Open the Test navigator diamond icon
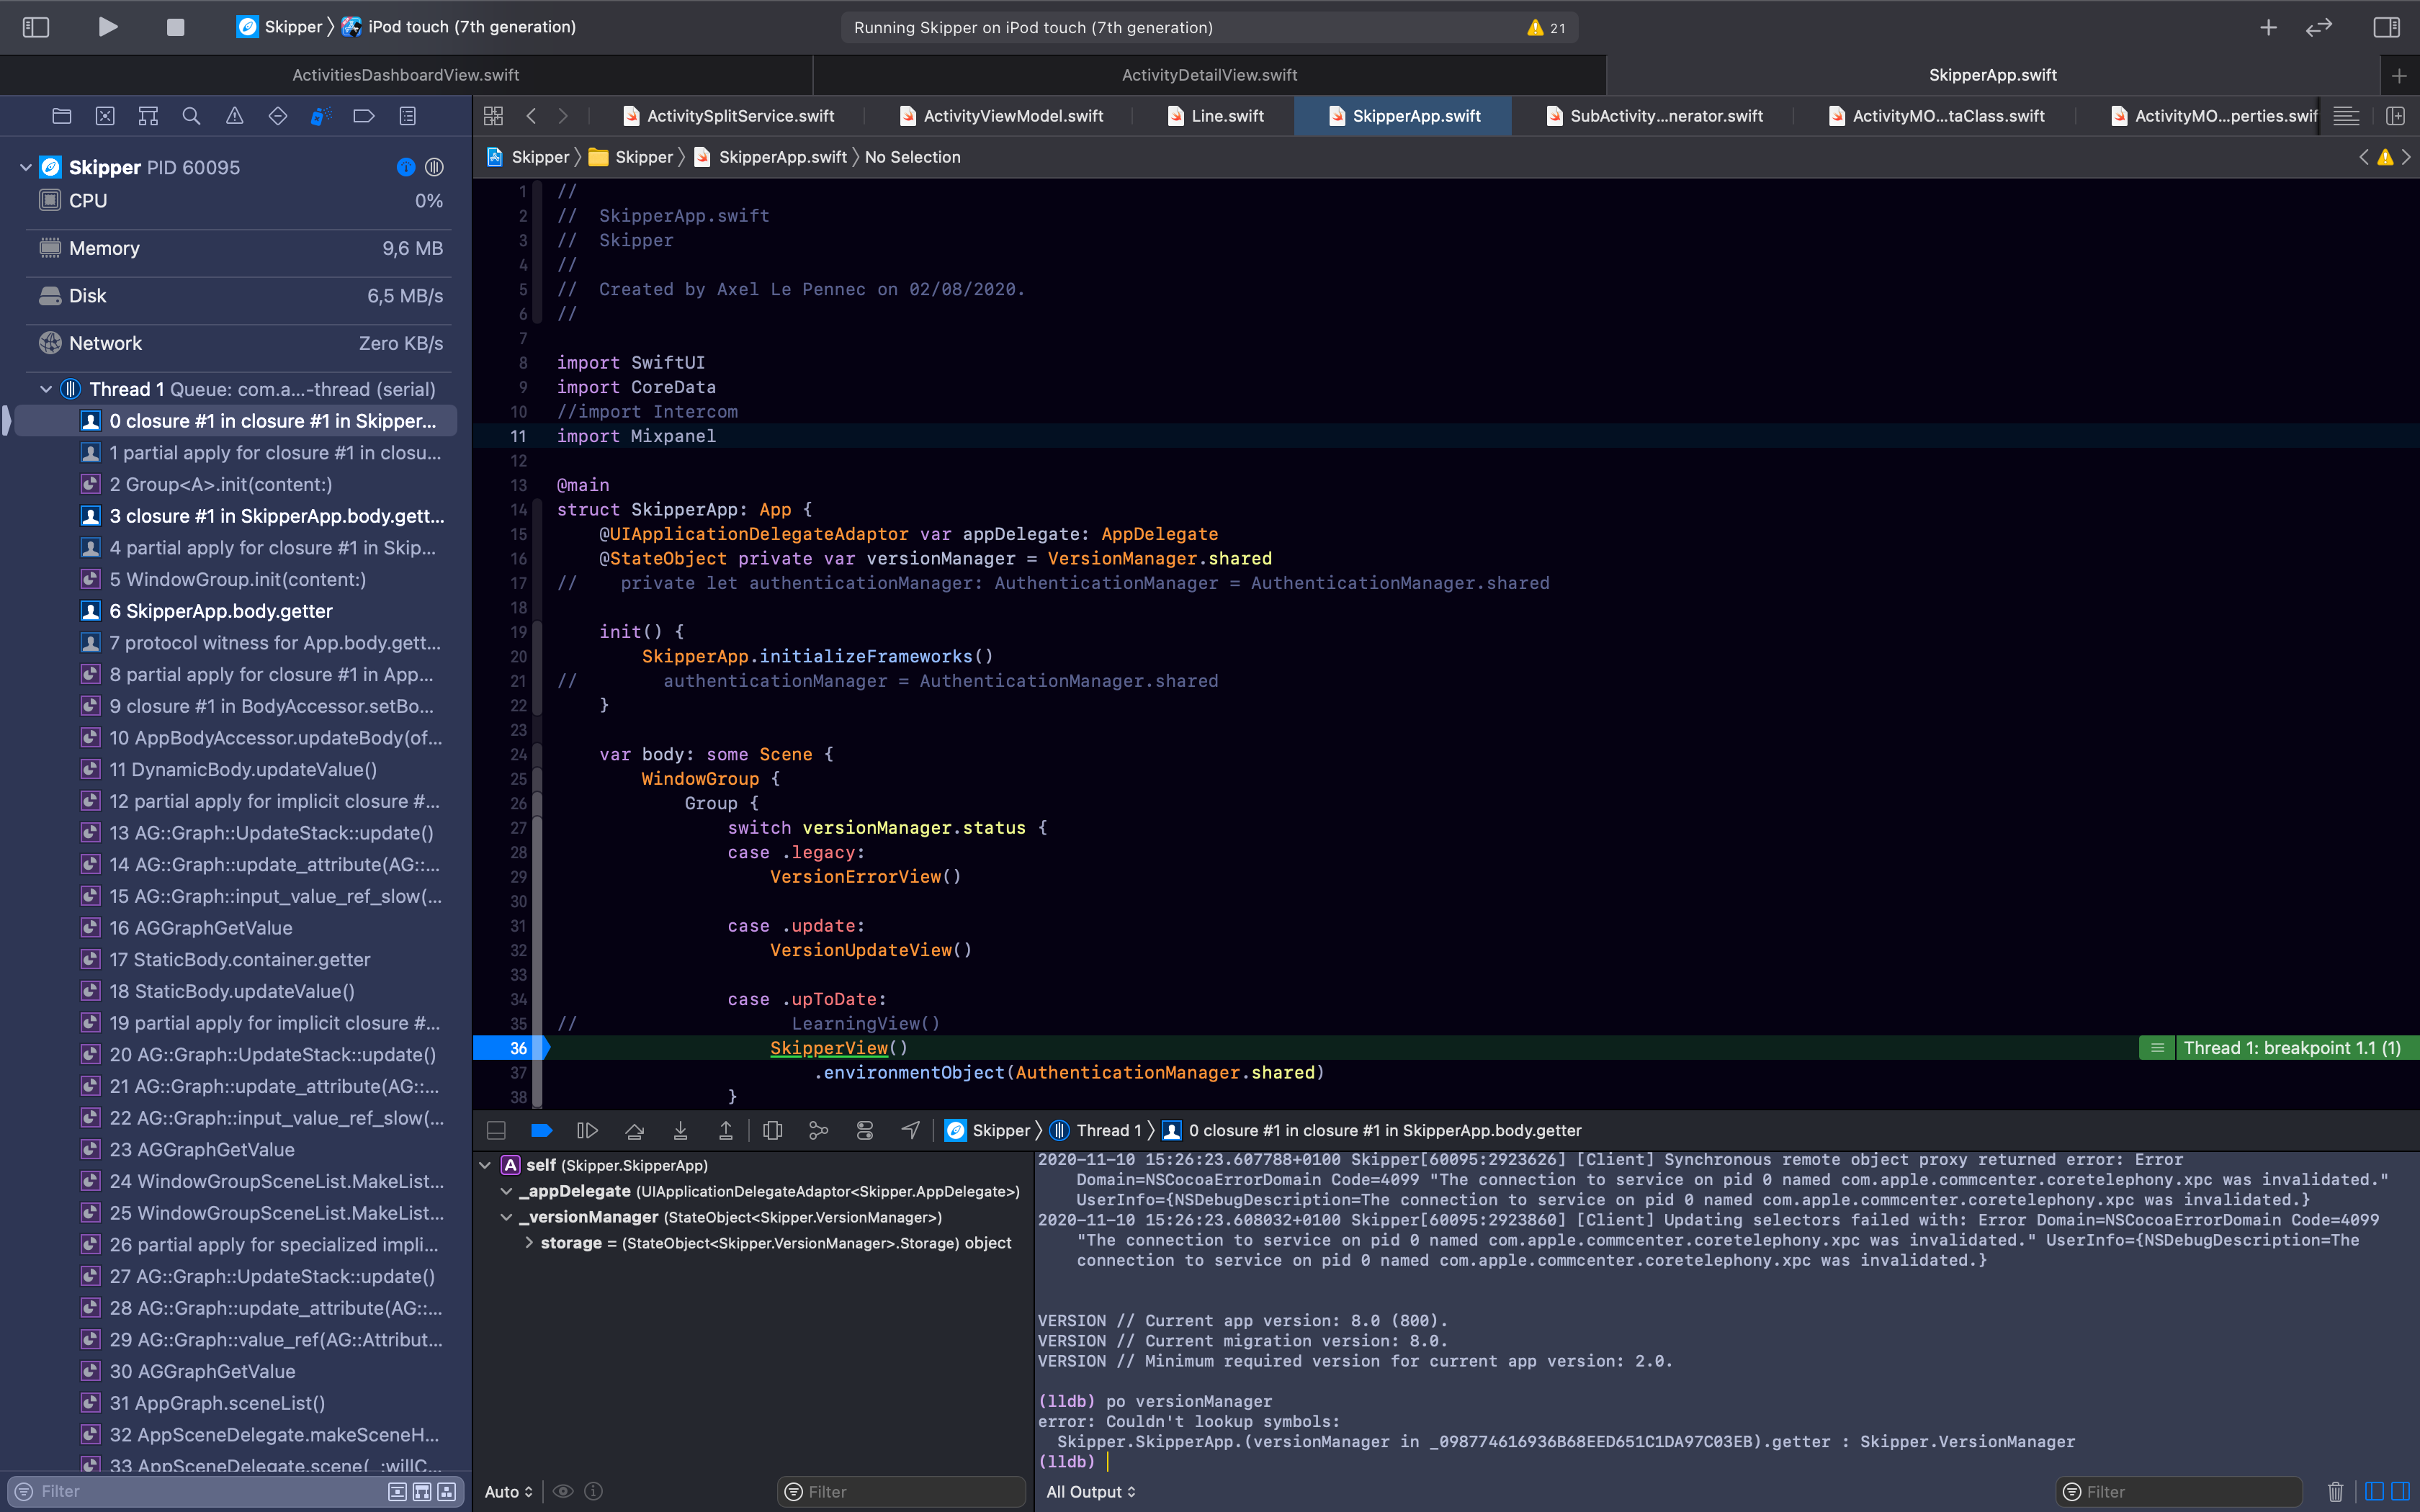 point(278,116)
